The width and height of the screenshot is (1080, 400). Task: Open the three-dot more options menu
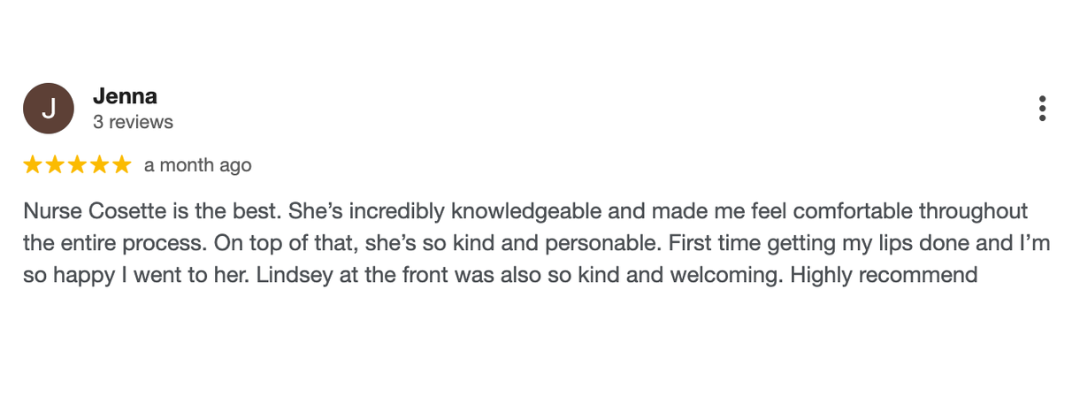(1042, 109)
